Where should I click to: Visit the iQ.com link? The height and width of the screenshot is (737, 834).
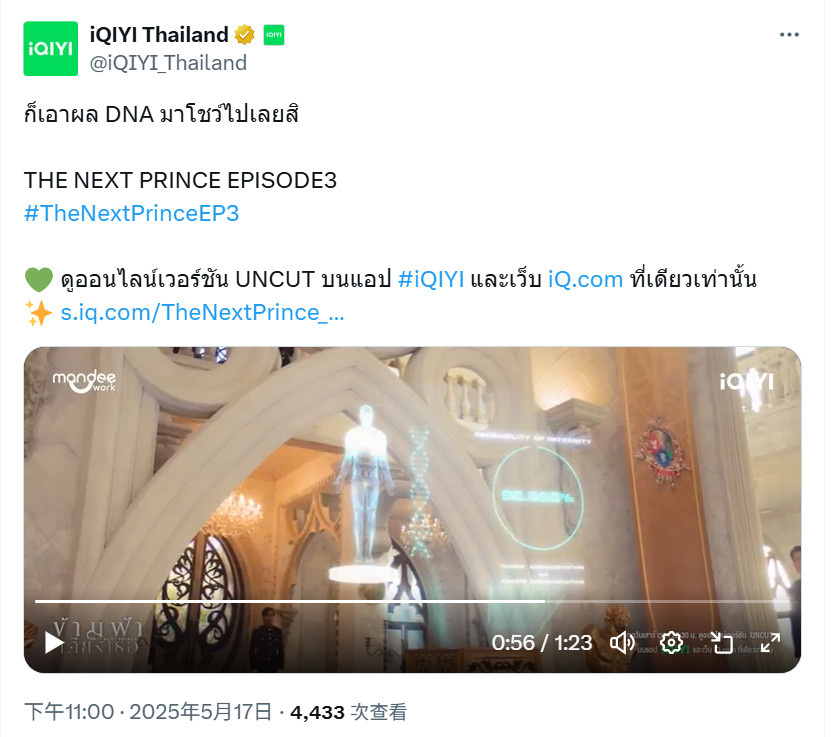pos(586,279)
